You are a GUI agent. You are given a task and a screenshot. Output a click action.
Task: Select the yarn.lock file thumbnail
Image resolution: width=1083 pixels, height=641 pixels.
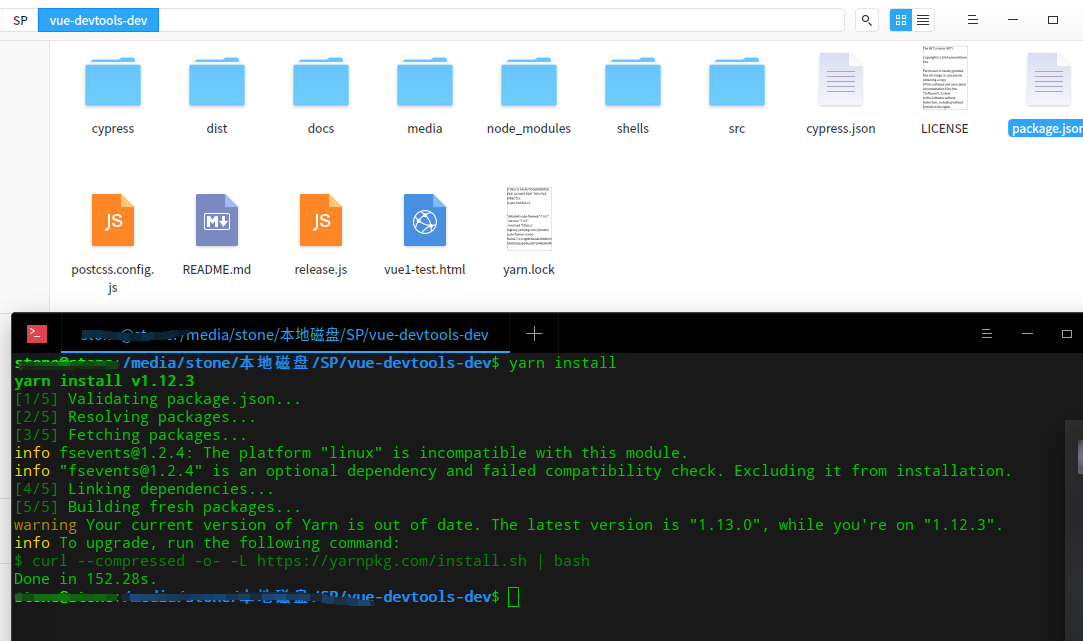click(529, 218)
